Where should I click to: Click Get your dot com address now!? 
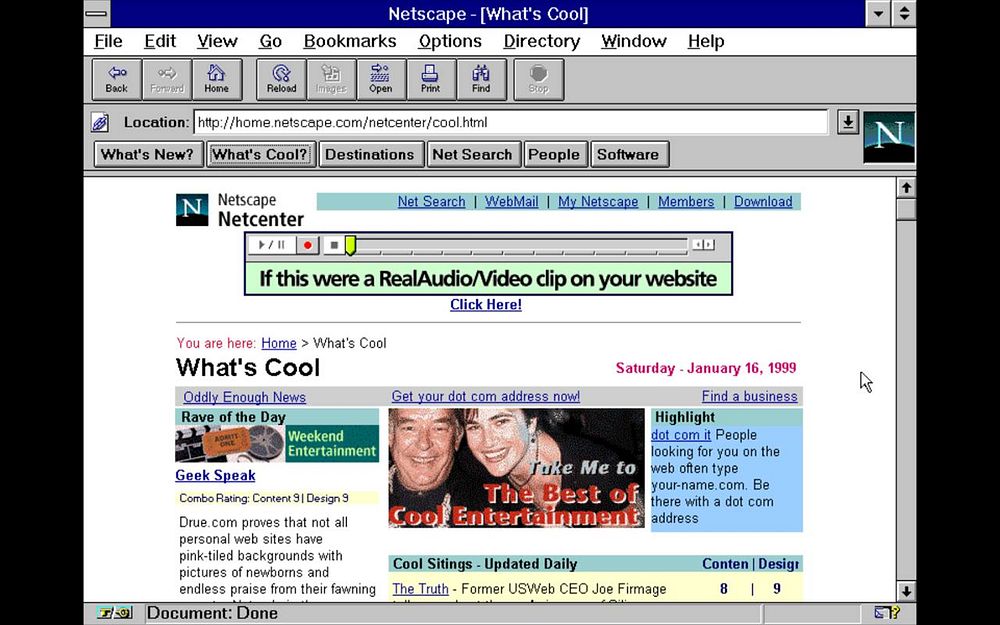[486, 396]
